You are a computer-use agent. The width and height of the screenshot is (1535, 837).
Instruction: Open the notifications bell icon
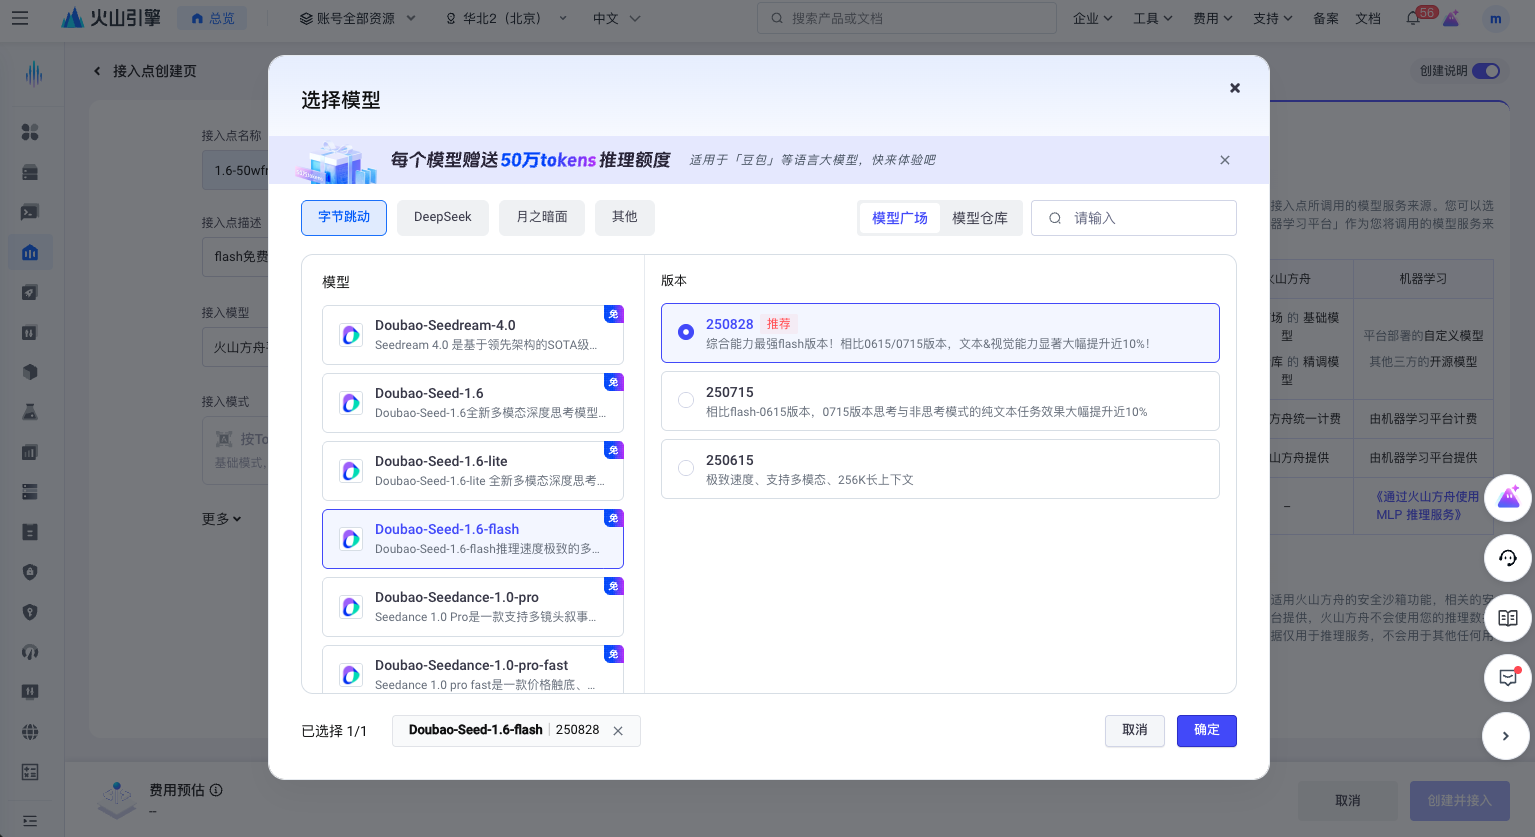tap(1413, 18)
